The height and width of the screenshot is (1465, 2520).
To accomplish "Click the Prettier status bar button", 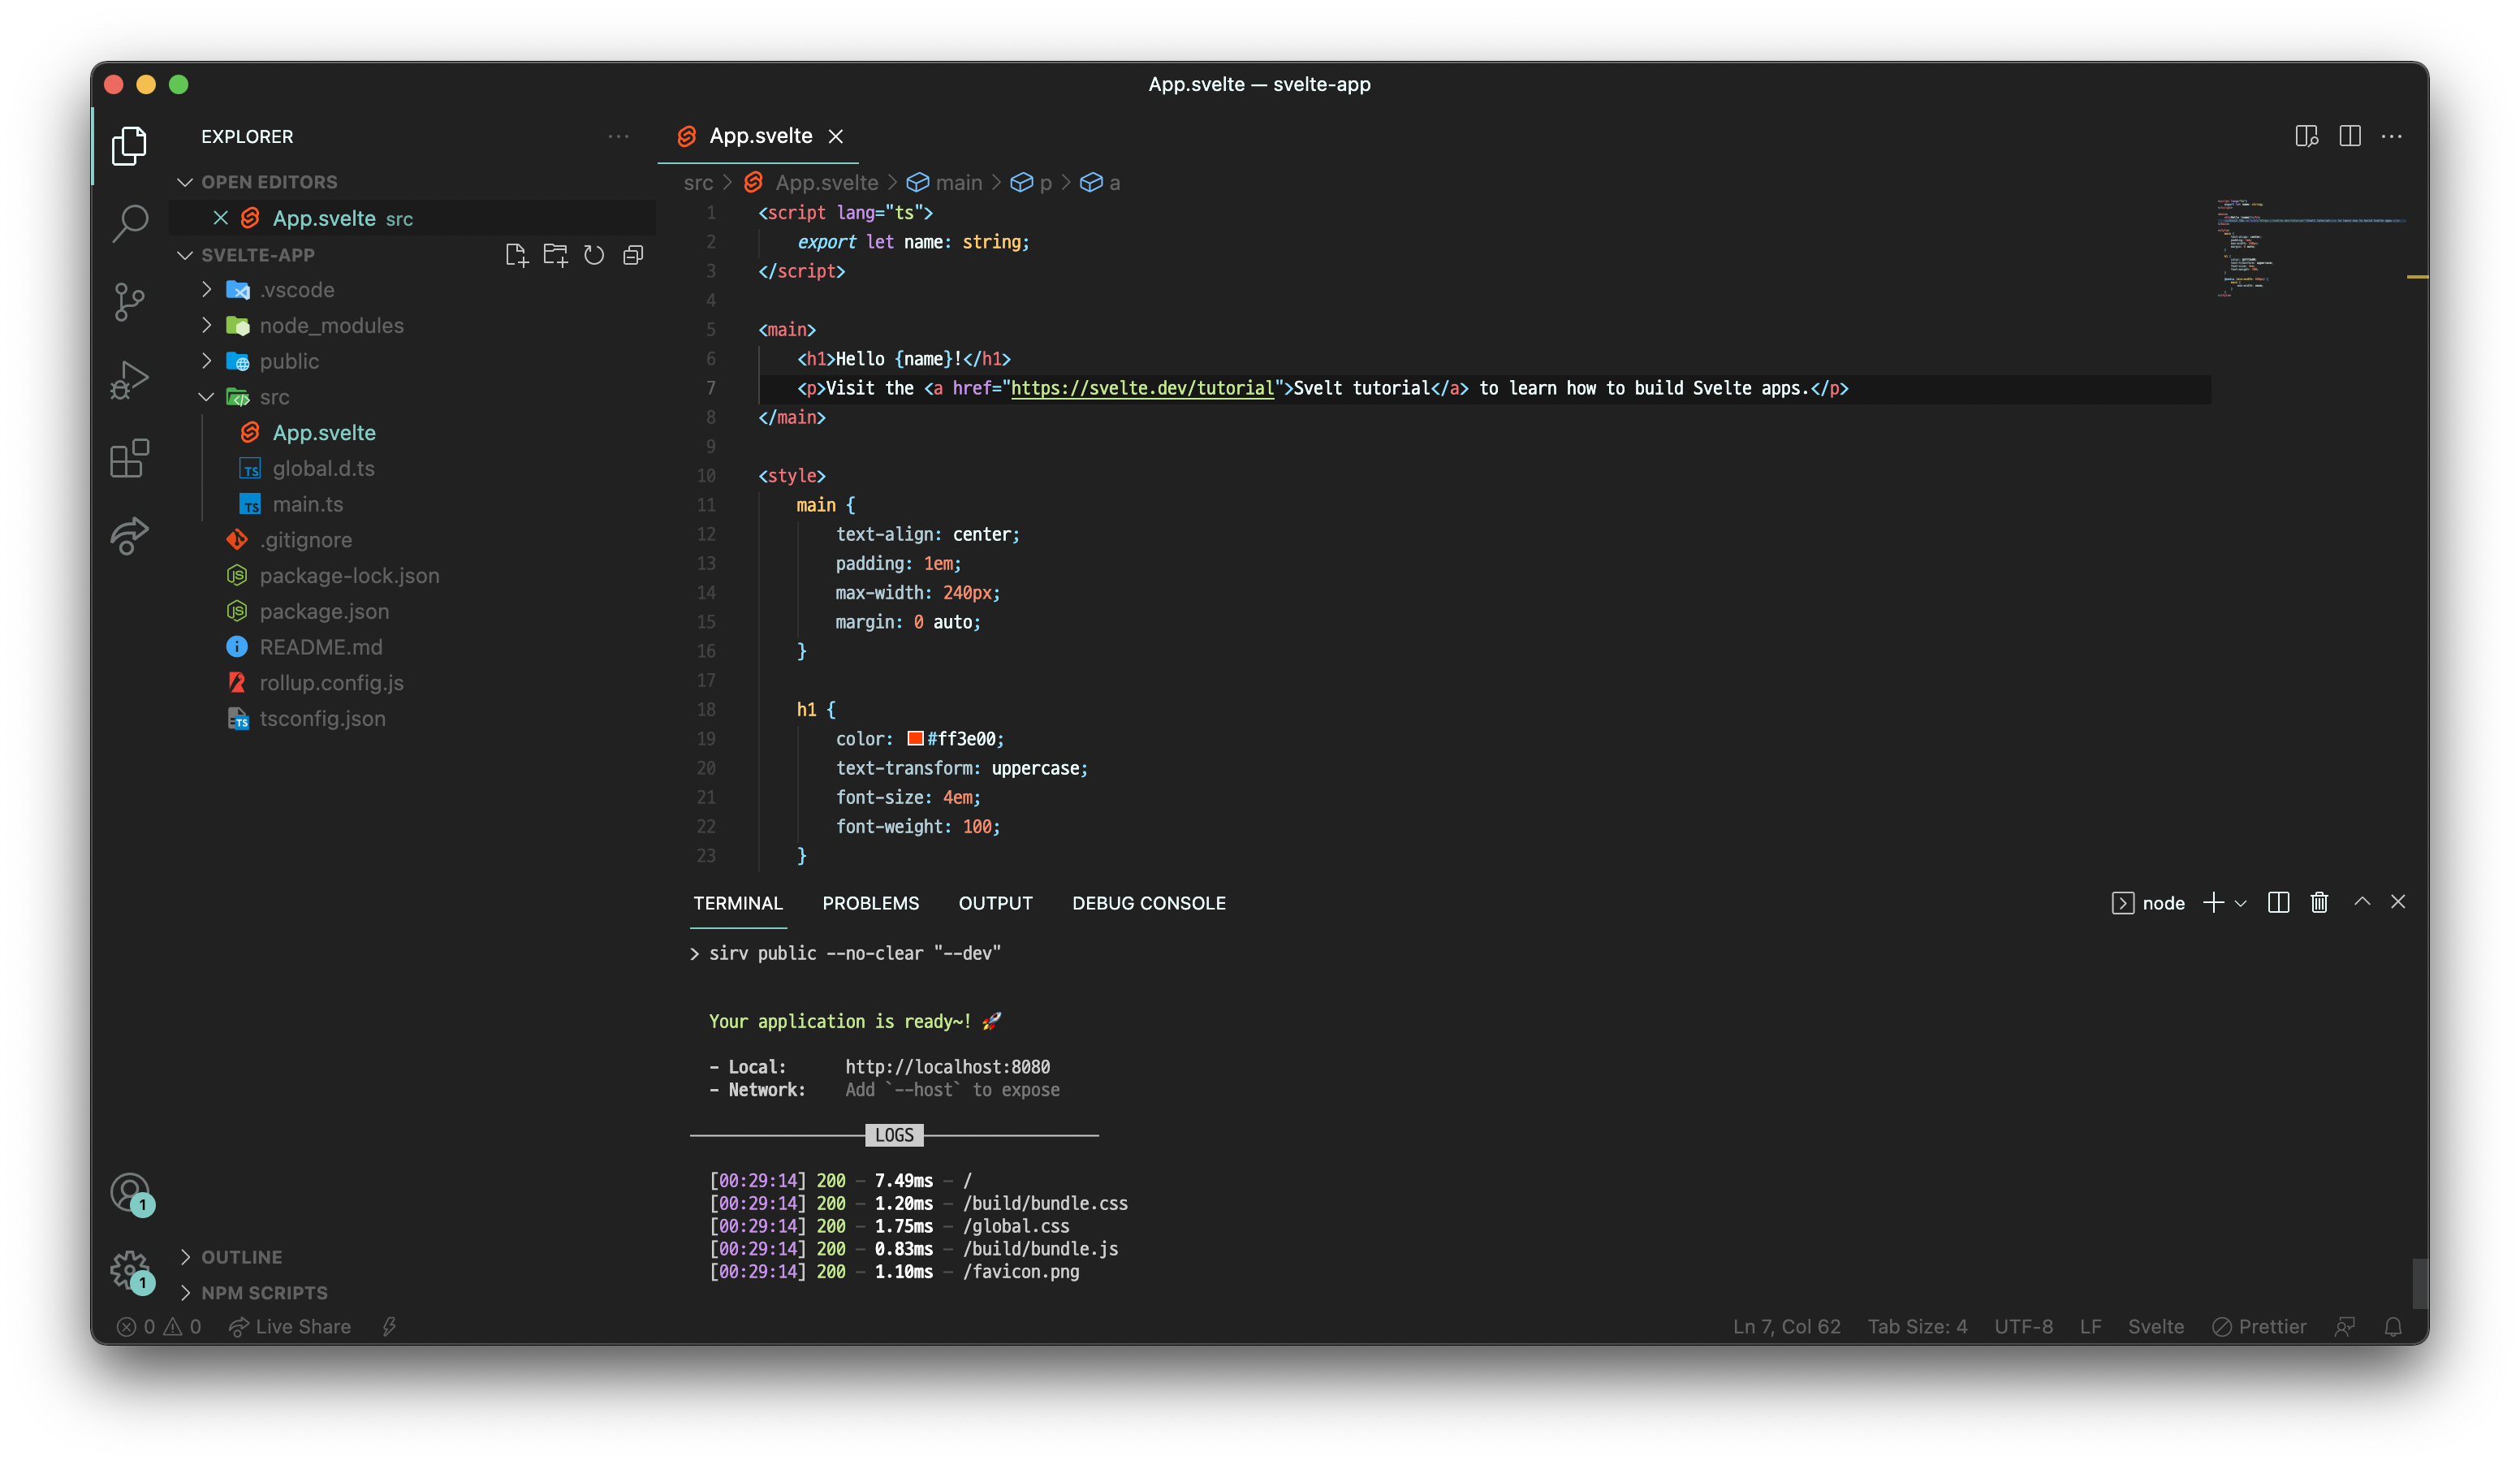I will click(x=2259, y=1327).
